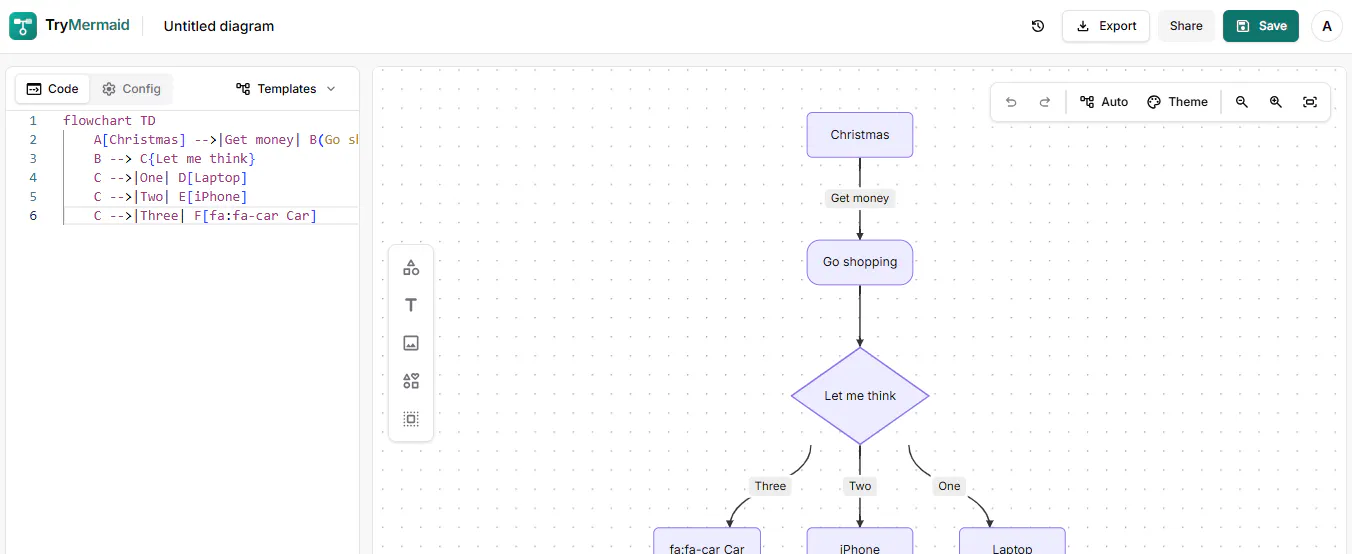1352x554 pixels.
Task: Open version history clock icon
Action: (1038, 26)
